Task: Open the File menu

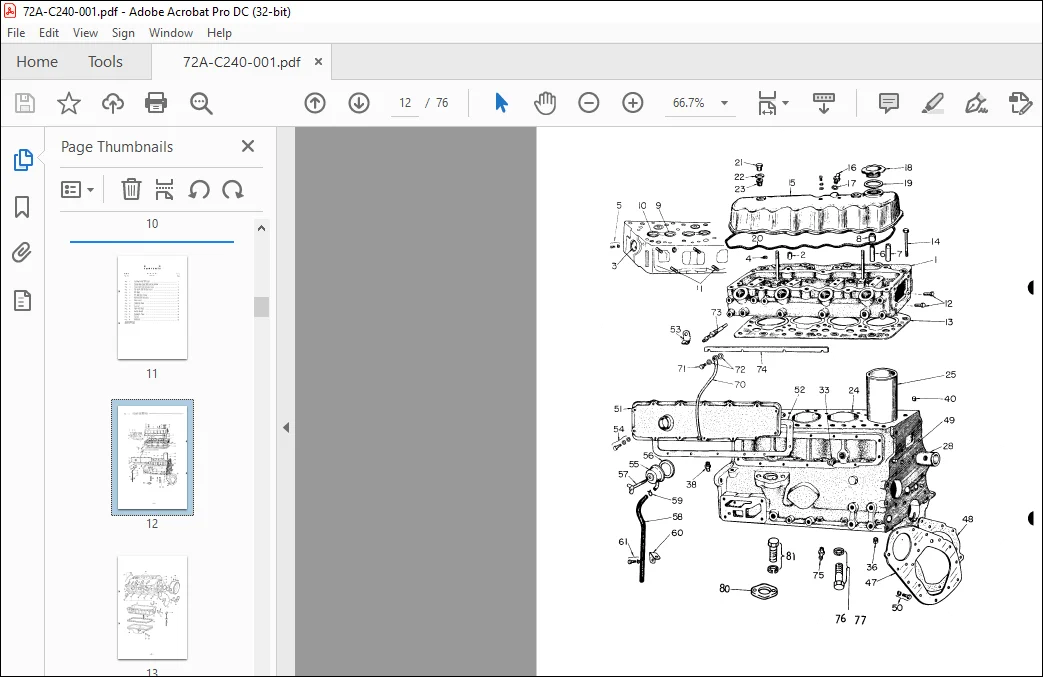Action: tap(16, 33)
